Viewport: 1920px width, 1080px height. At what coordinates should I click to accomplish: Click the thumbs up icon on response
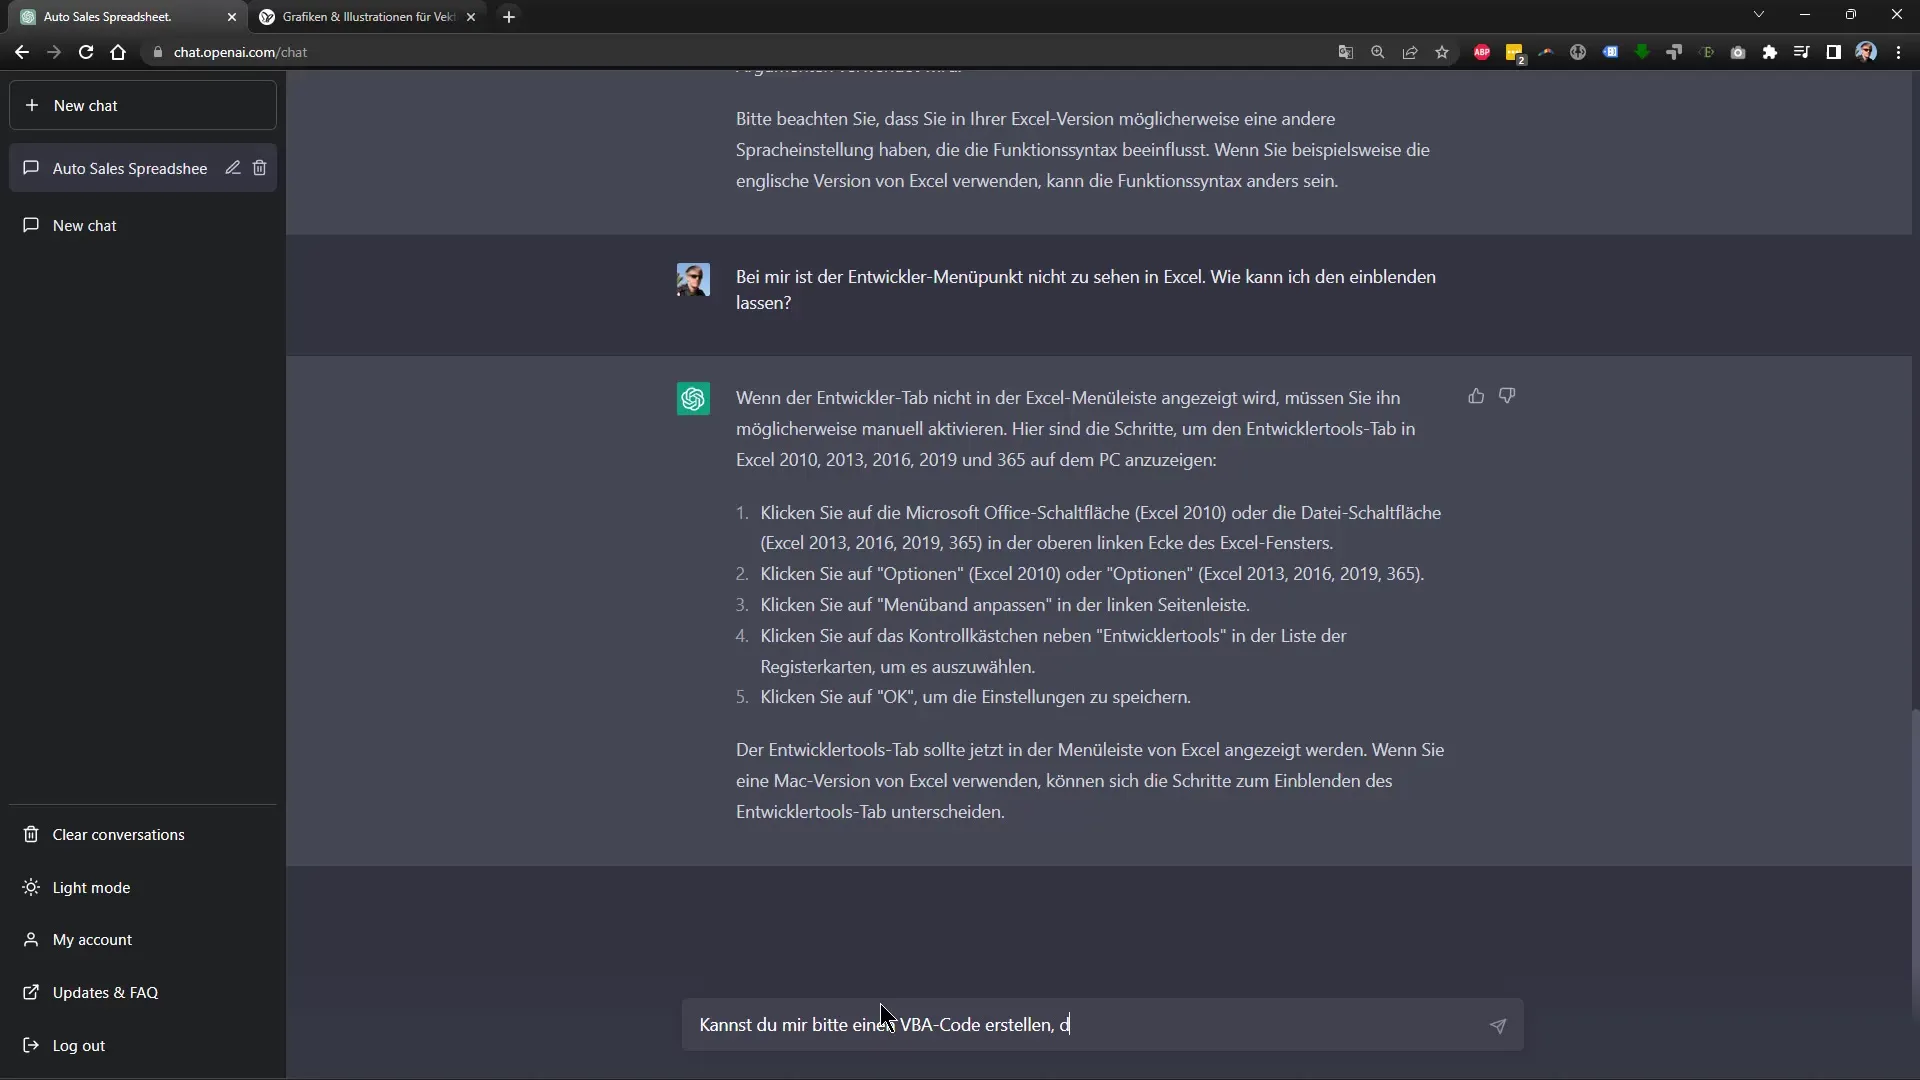pos(1476,394)
